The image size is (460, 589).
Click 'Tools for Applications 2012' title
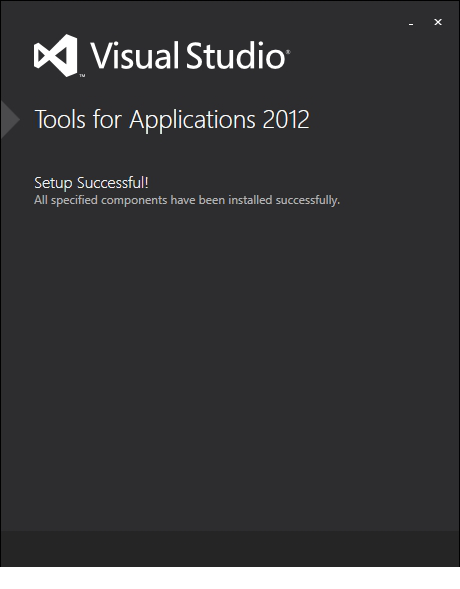pyautogui.click(x=172, y=120)
